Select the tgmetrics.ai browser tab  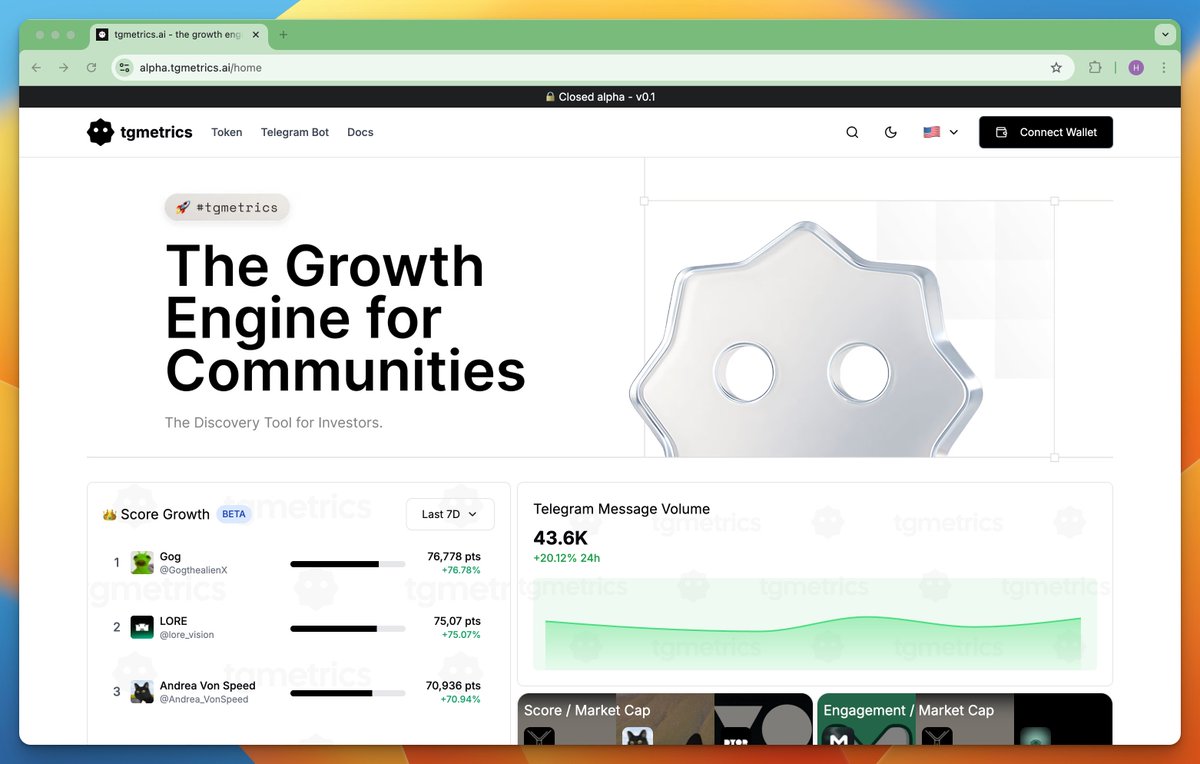[177, 35]
